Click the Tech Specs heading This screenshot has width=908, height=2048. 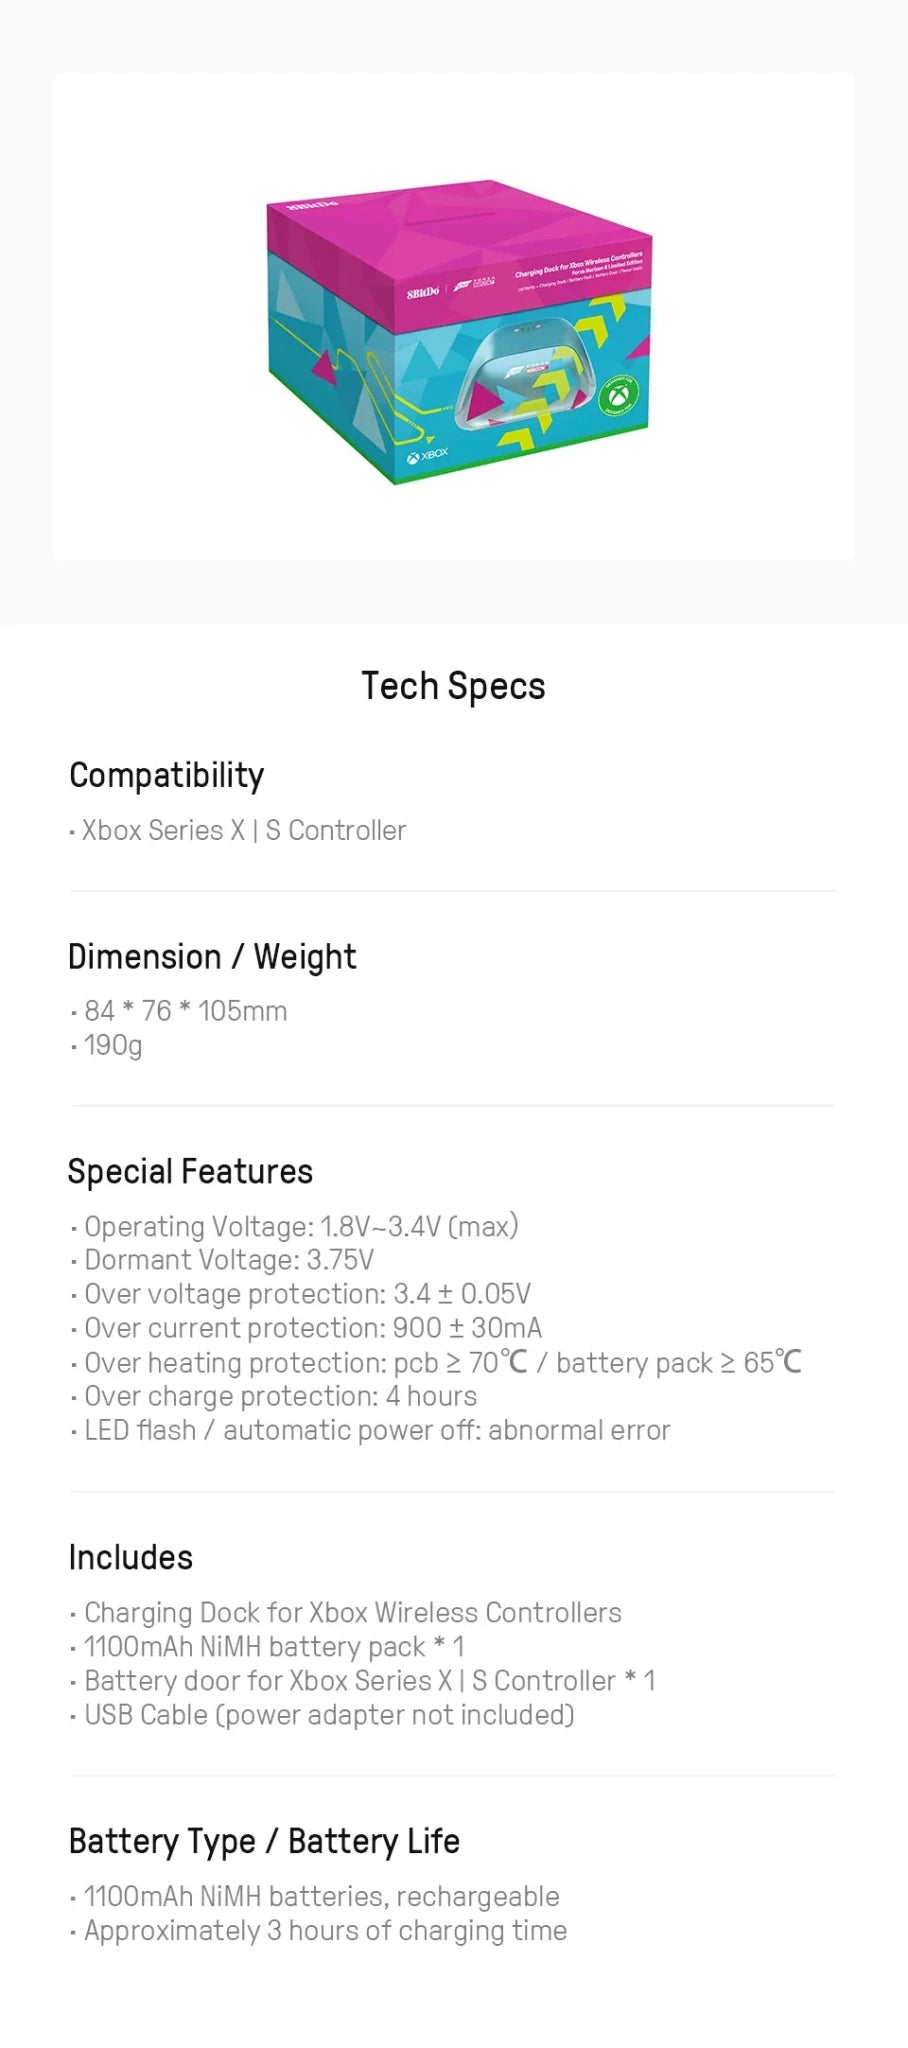(453, 686)
